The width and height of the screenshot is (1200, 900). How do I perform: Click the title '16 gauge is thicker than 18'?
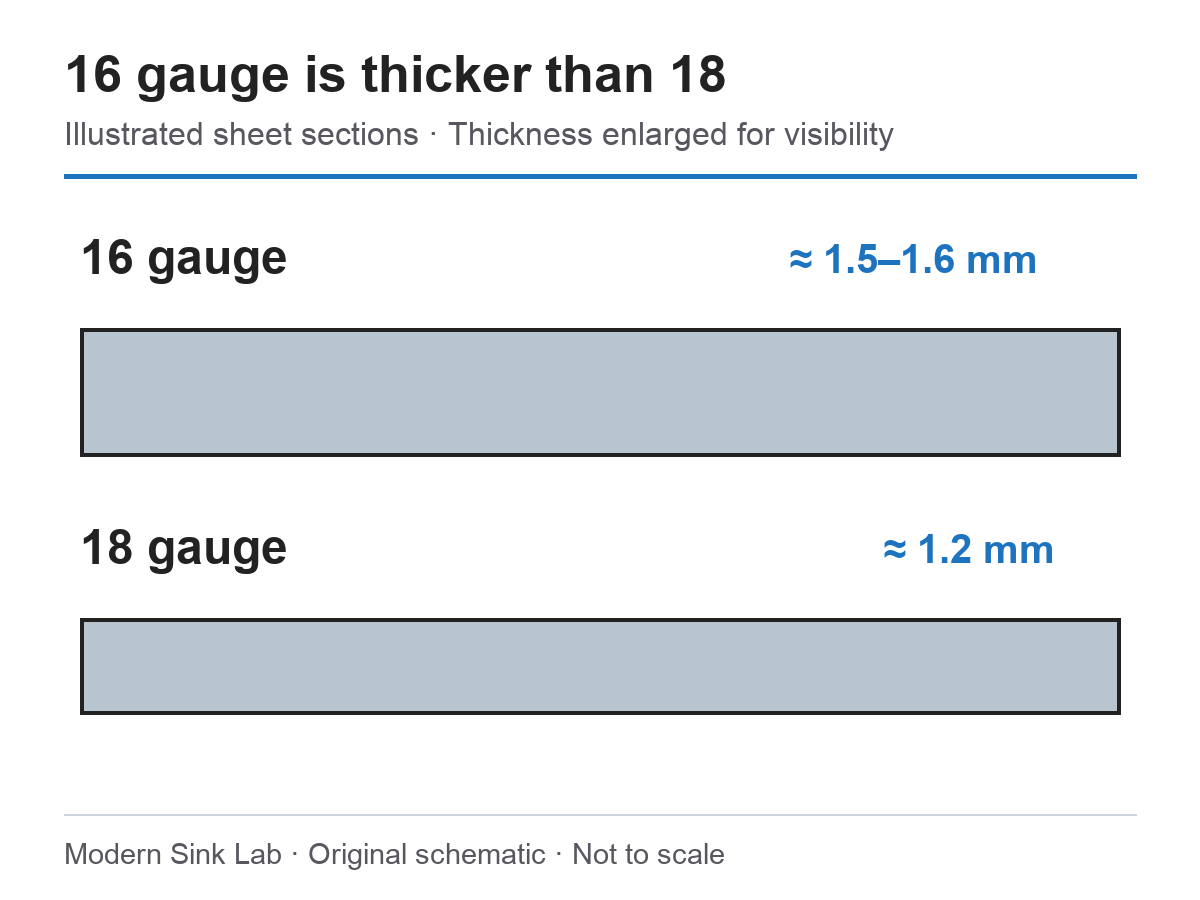[x=395, y=77]
